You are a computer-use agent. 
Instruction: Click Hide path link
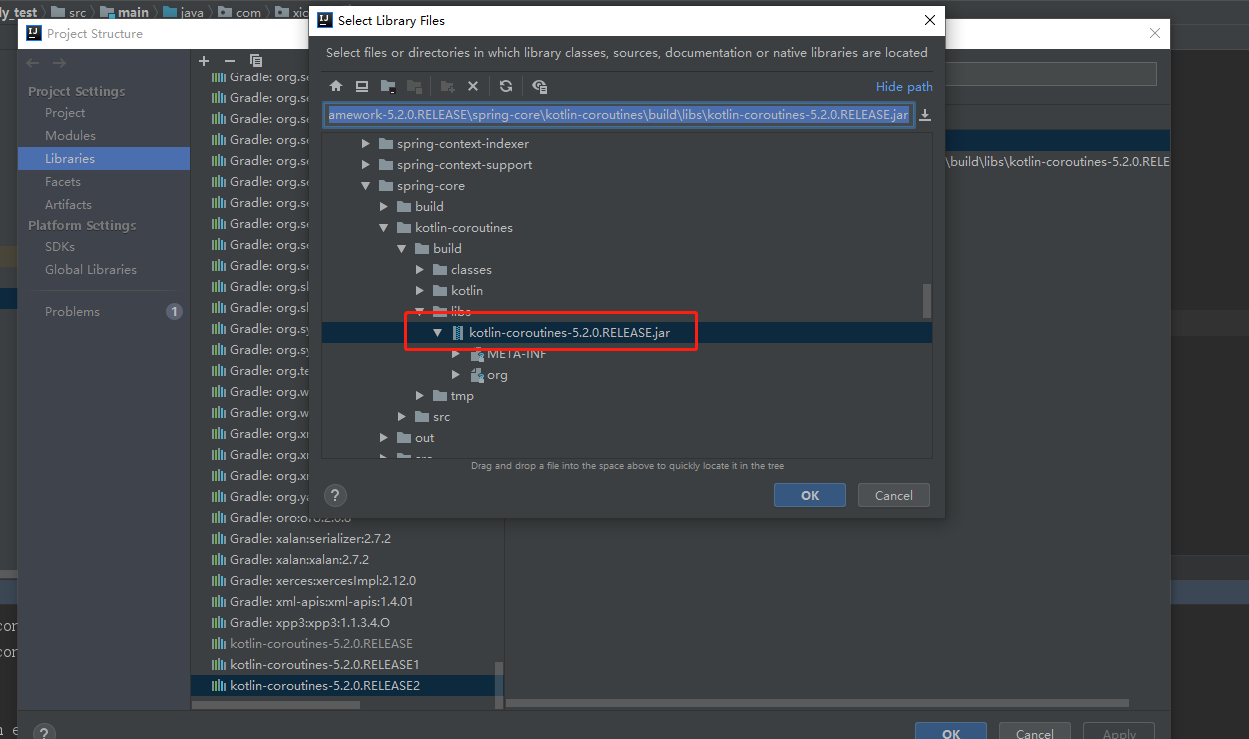tap(904, 87)
